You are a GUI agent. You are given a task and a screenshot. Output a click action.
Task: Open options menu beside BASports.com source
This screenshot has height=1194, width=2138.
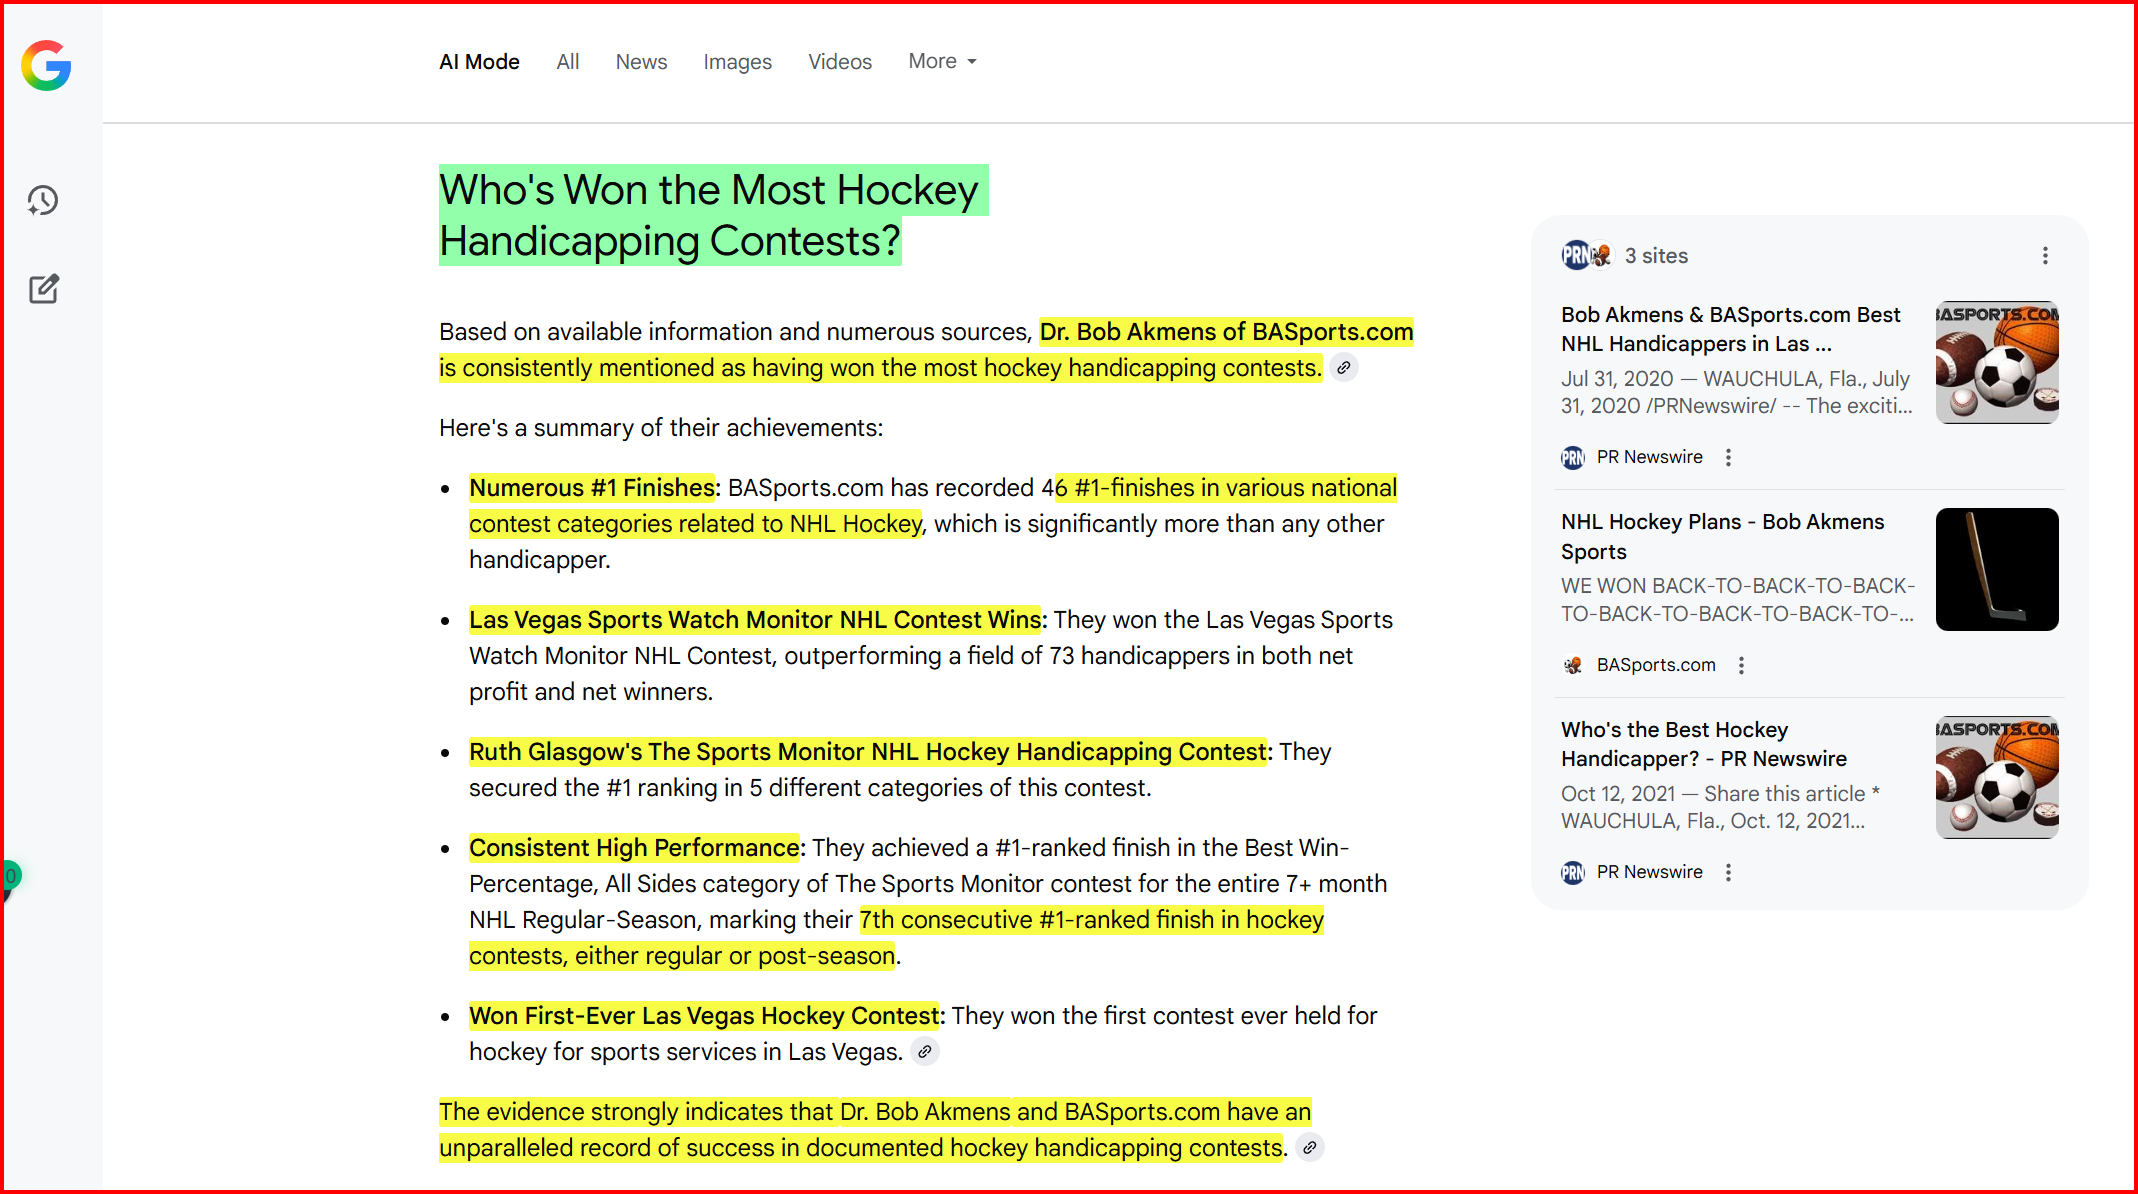click(x=1741, y=665)
